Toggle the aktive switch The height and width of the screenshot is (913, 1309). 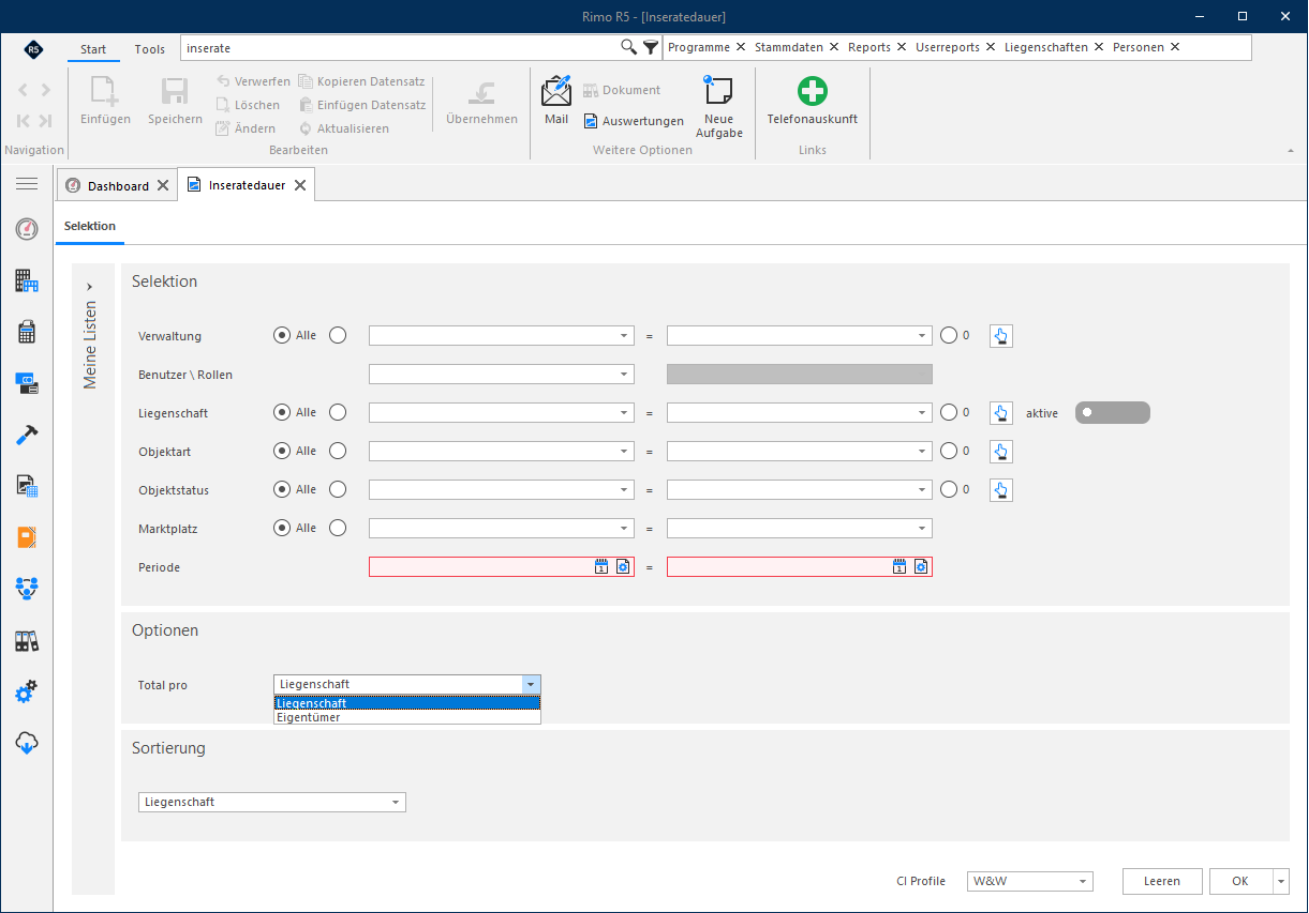(x=1112, y=412)
